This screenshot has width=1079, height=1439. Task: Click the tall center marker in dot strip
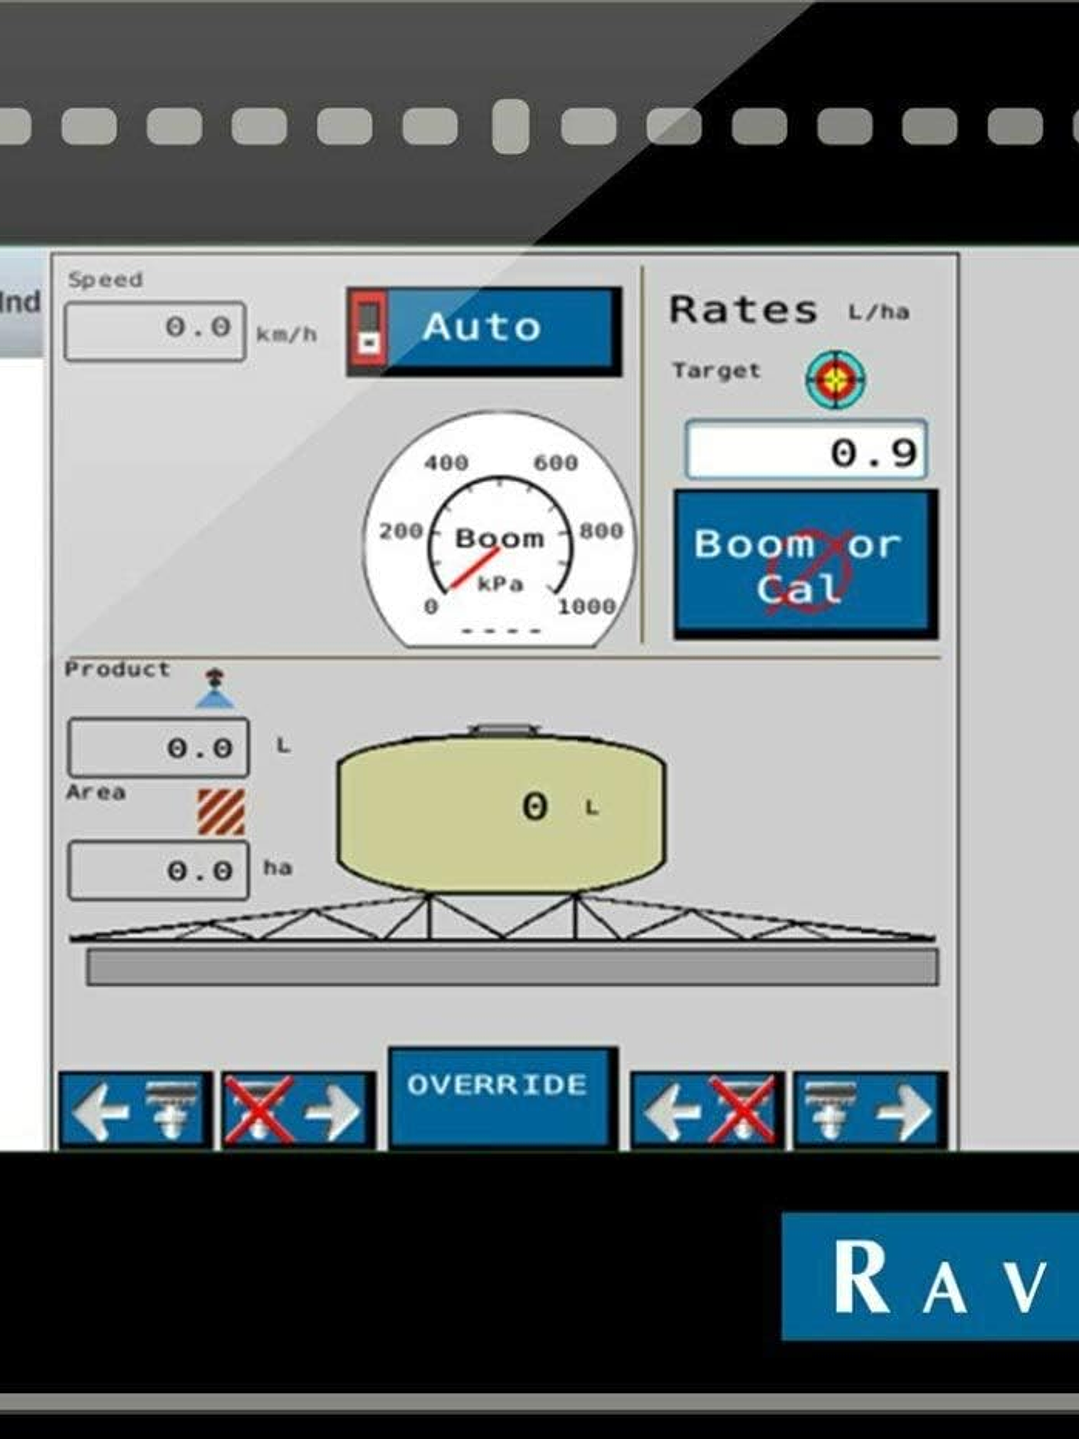pyautogui.click(x=510, y=126)
